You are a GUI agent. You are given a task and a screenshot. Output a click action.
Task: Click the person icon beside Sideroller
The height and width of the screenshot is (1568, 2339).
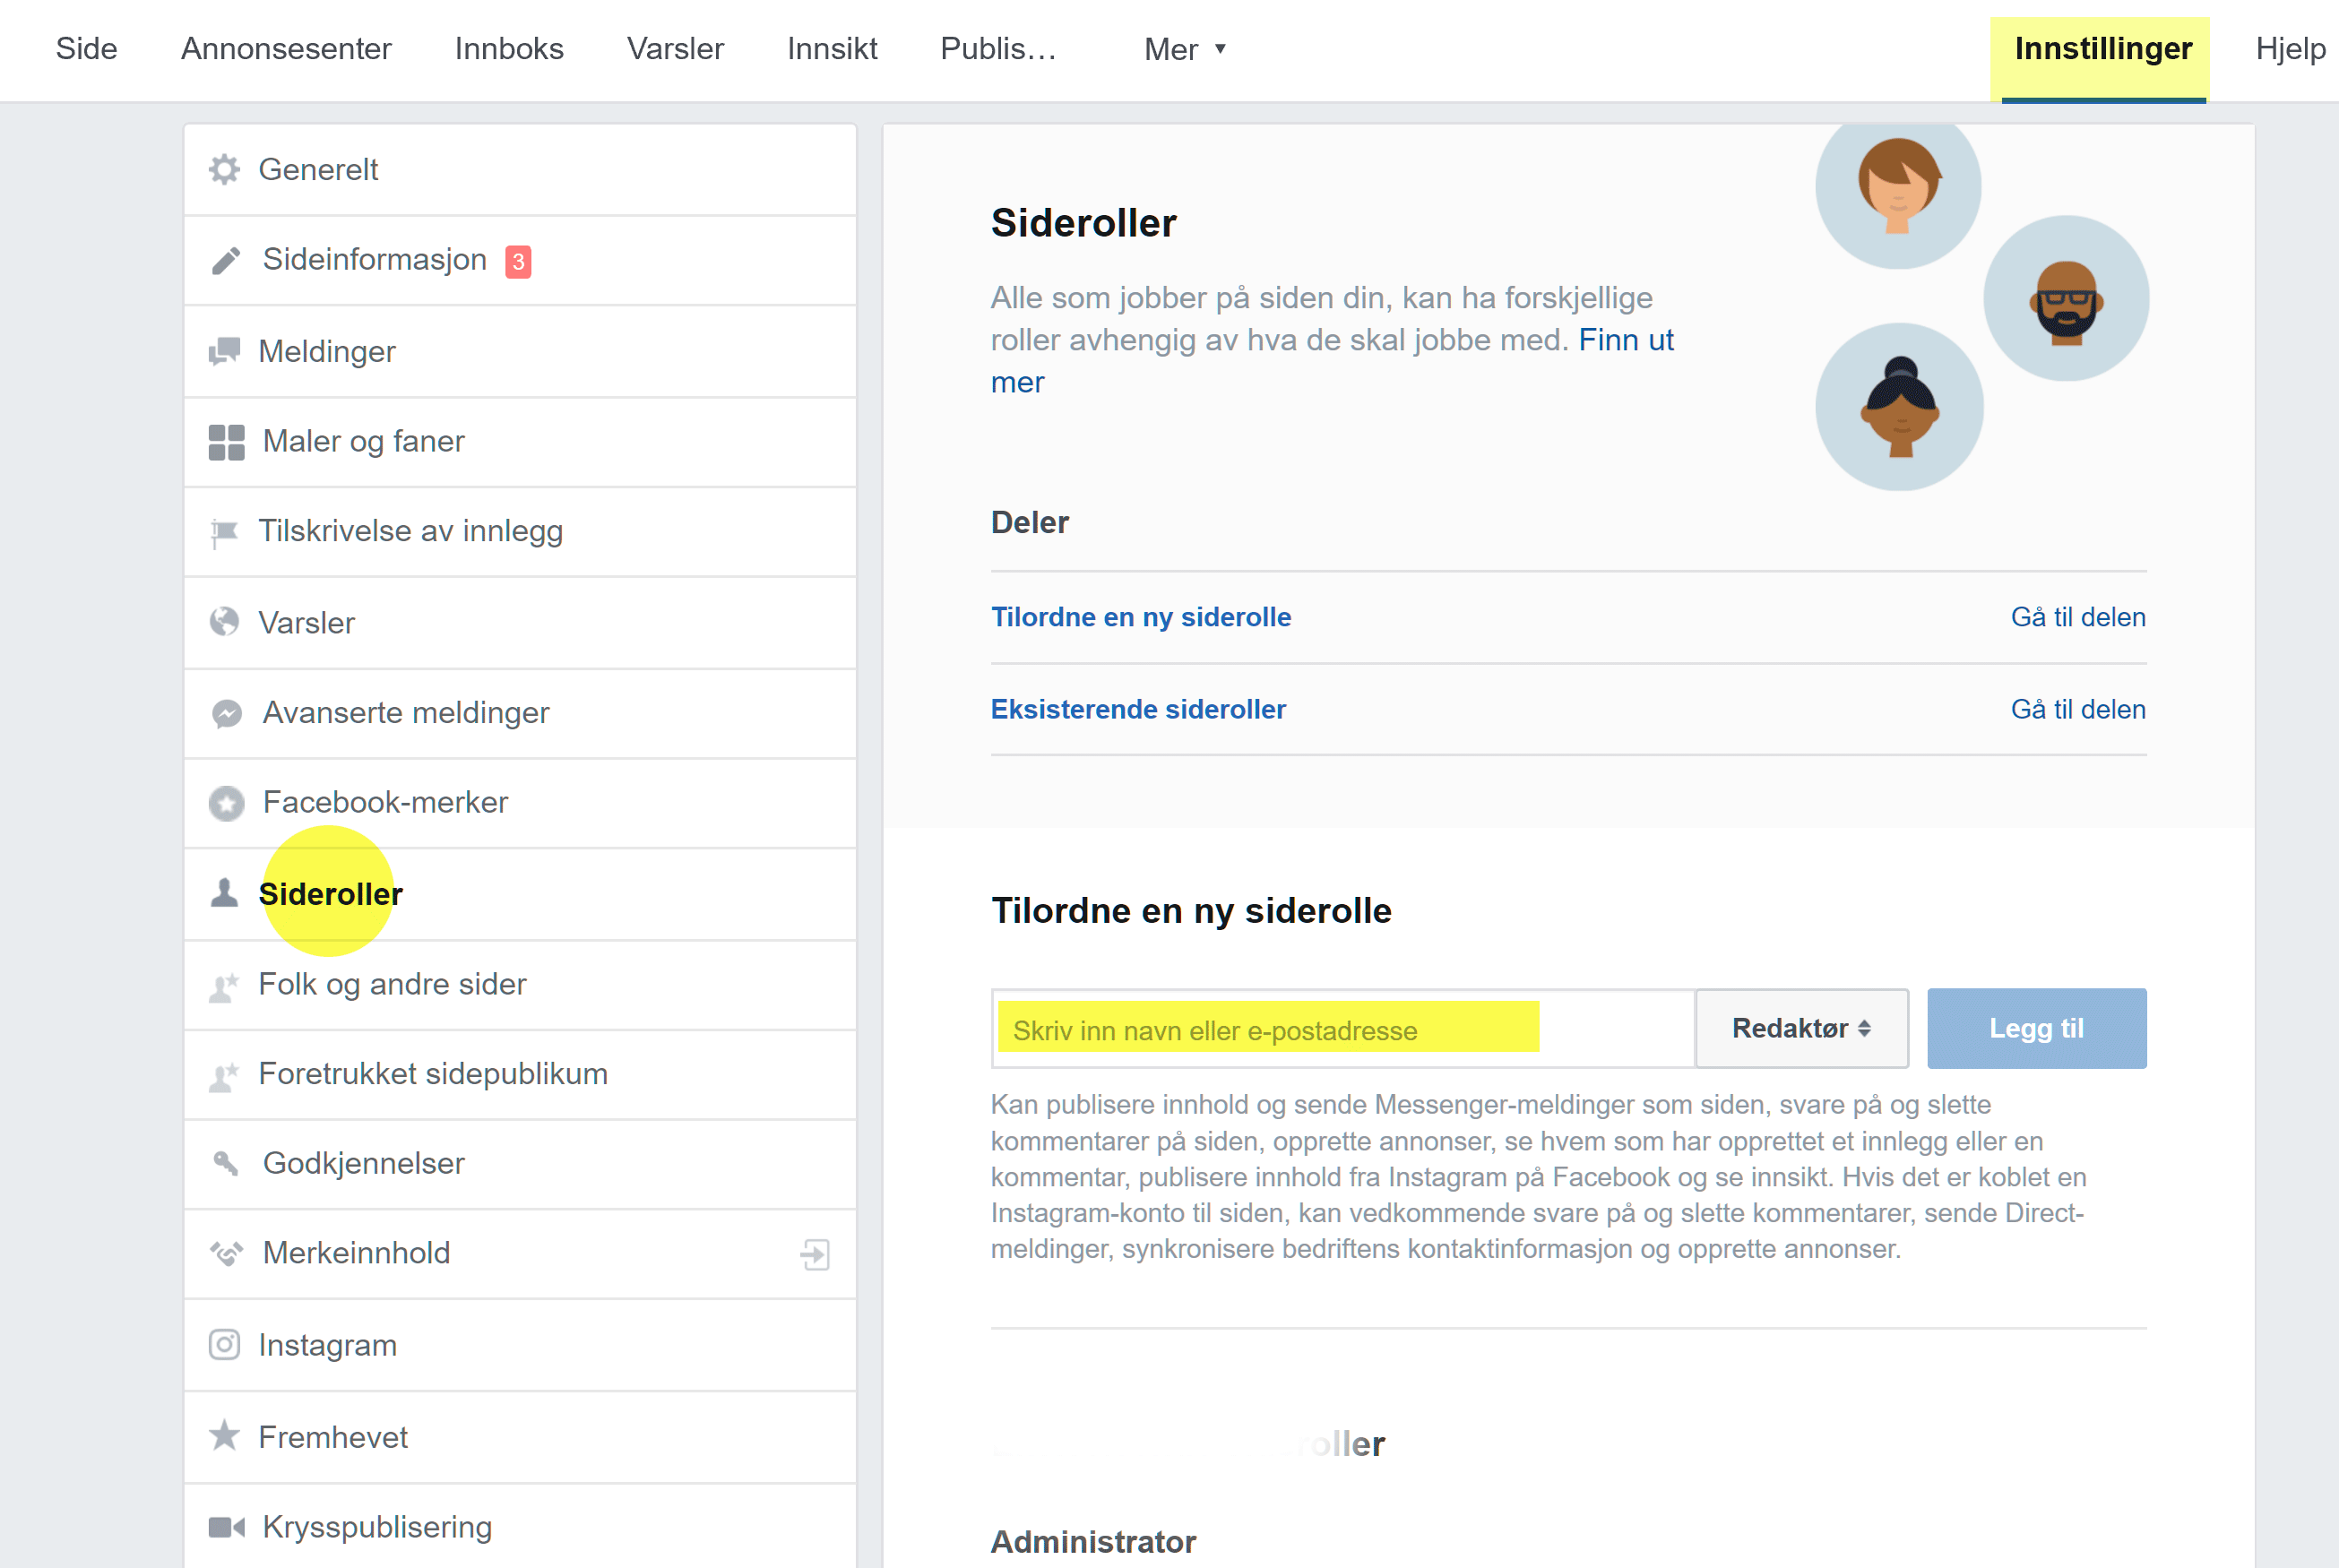tap(224, 893)
